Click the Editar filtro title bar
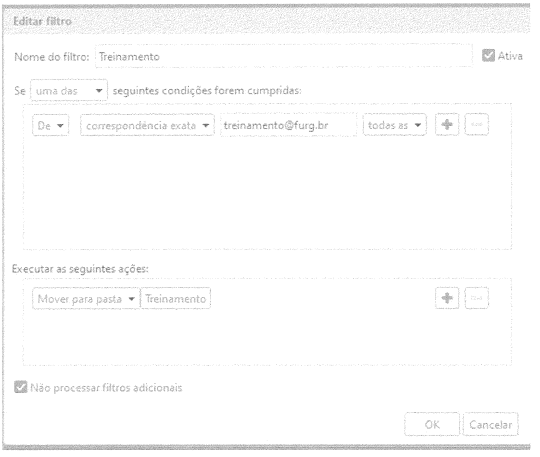The image size is (540, 457). pyautogui.click(x=266, y=21)
